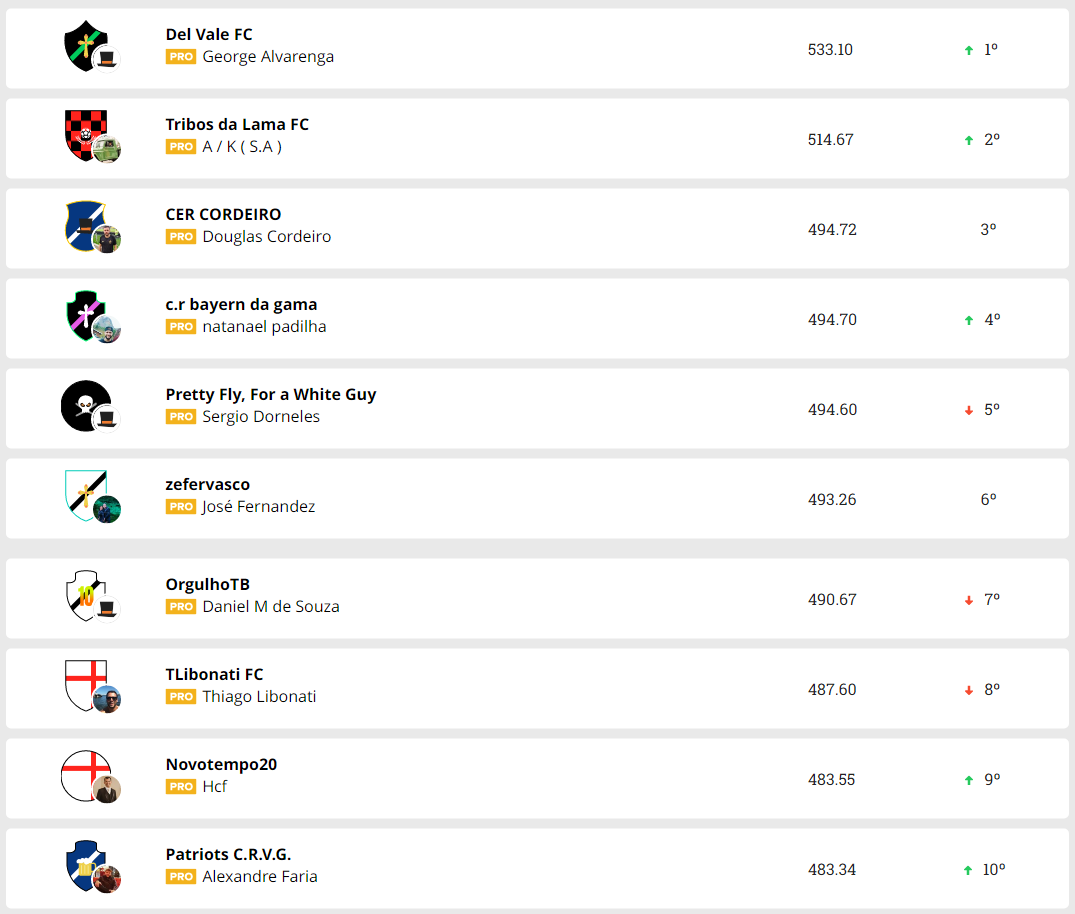Click the PRO badge next to Hcf
Viewport: 1075px width, 914px height.
click(x=181, y=787)
